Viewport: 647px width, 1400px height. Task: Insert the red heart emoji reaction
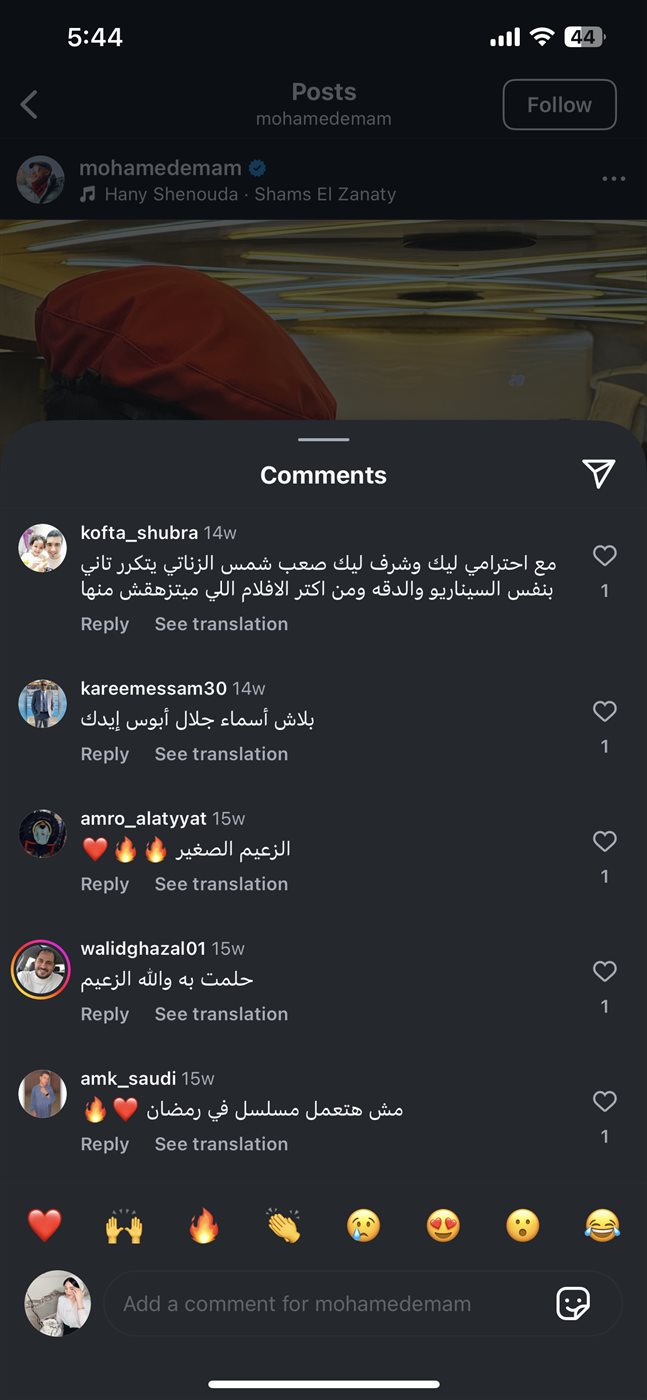(44, 1225)
